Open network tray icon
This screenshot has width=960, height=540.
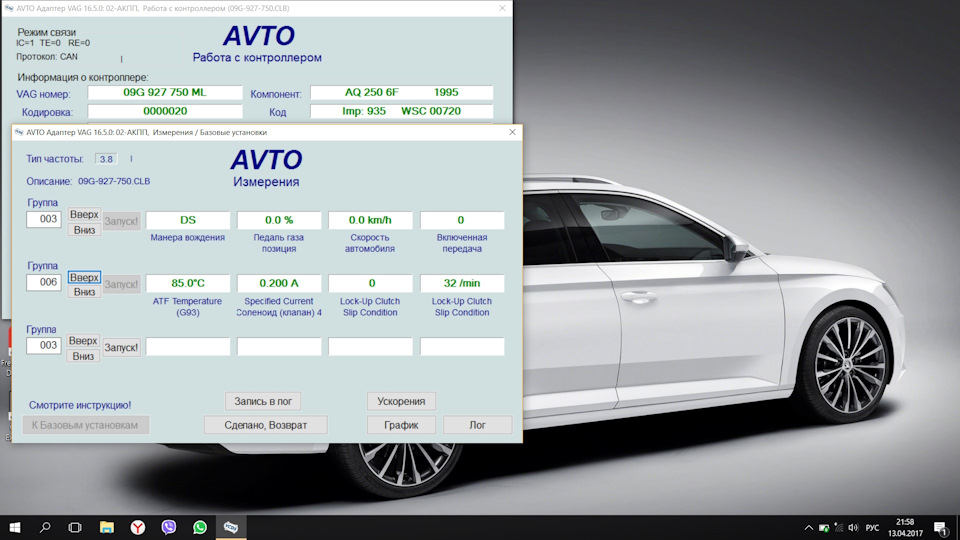838,528
